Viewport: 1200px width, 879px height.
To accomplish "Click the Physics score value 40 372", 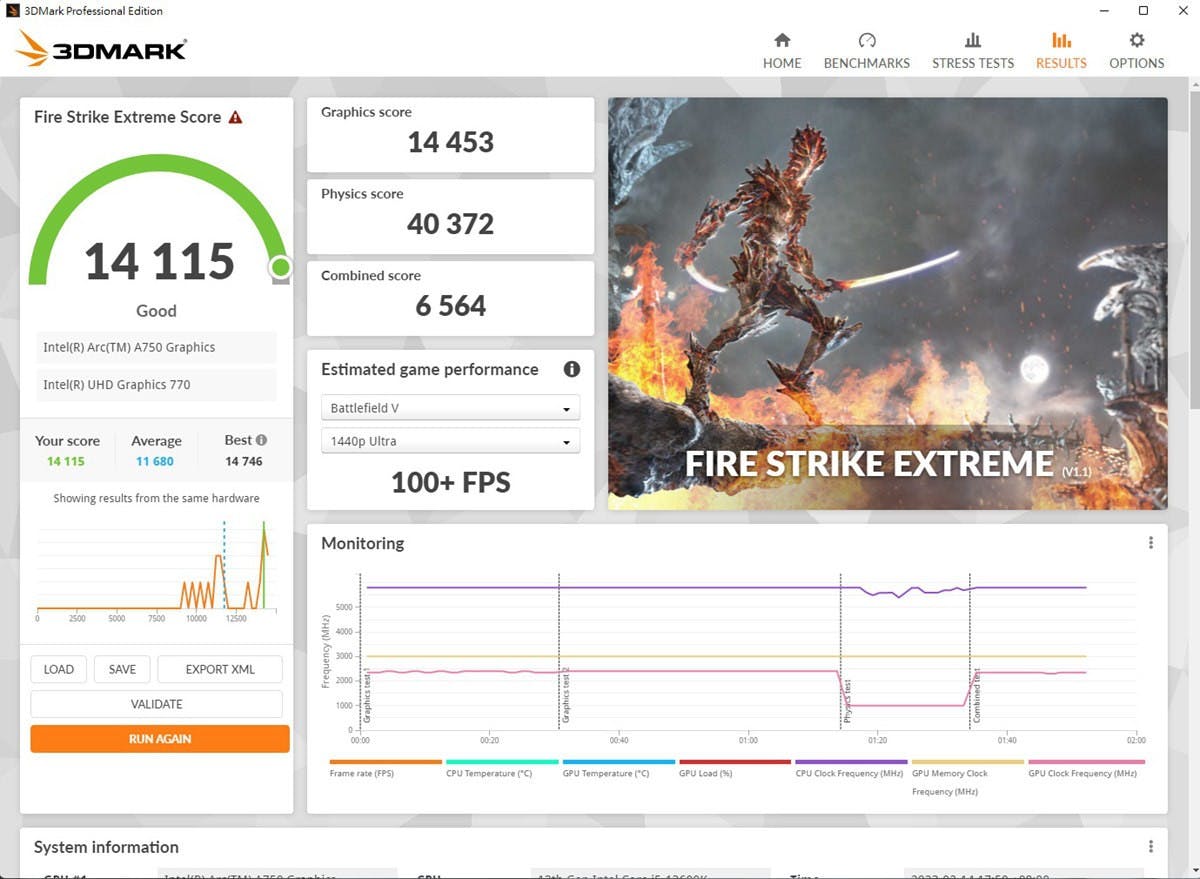I will (450, 224).
